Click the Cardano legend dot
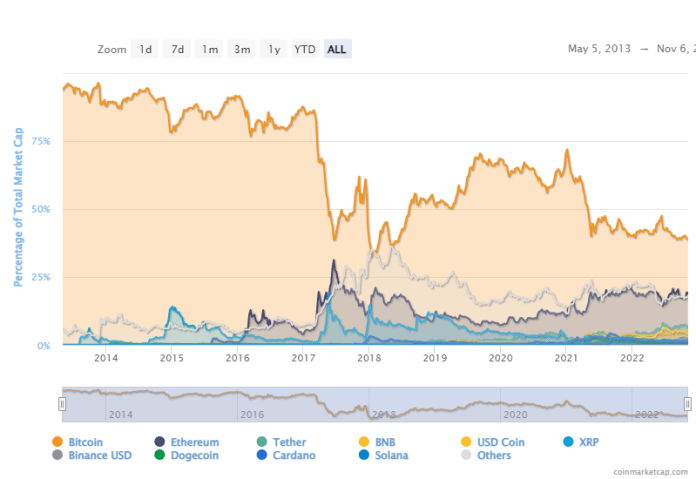The width and height of the screenshot is (696, 479). pyautogui.click(x=261, y=455)
